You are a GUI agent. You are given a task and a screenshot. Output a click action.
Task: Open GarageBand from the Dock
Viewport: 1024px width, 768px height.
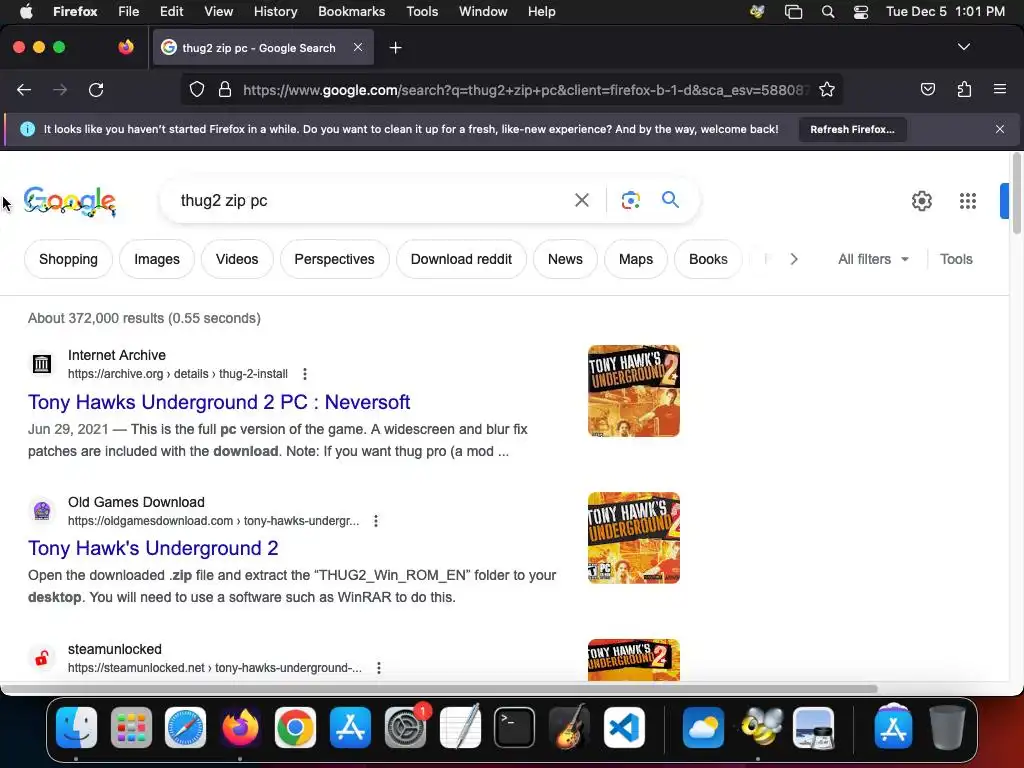(569, 727)
